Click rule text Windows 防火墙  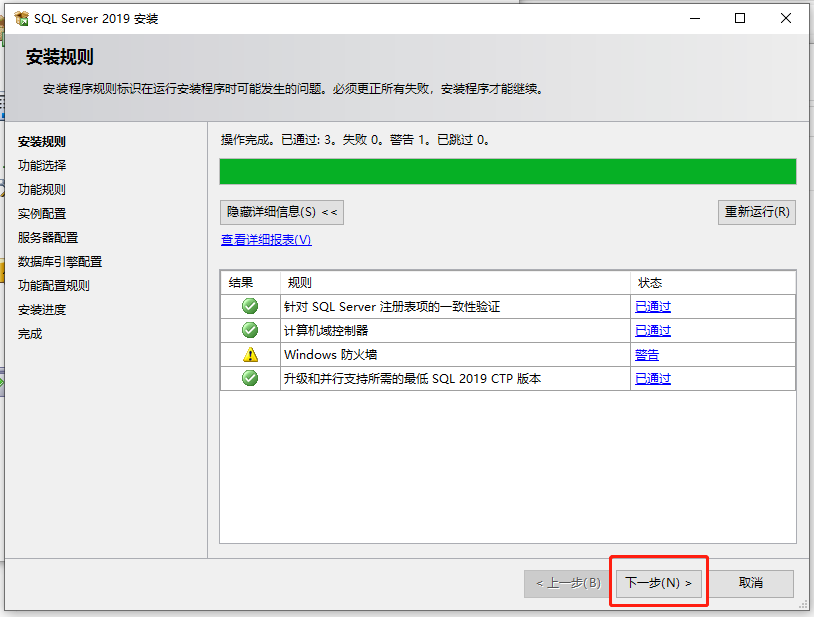coord(330,355)
